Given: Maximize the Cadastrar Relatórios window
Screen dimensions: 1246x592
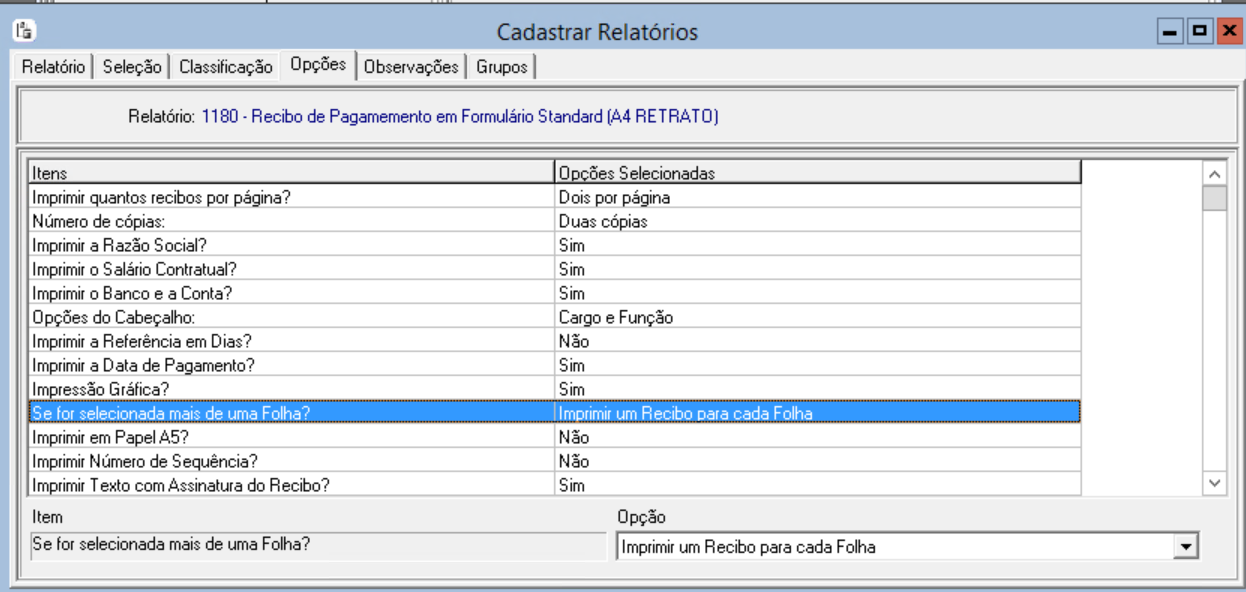Looking at the screenshot, I should [x=1197, y=31].
